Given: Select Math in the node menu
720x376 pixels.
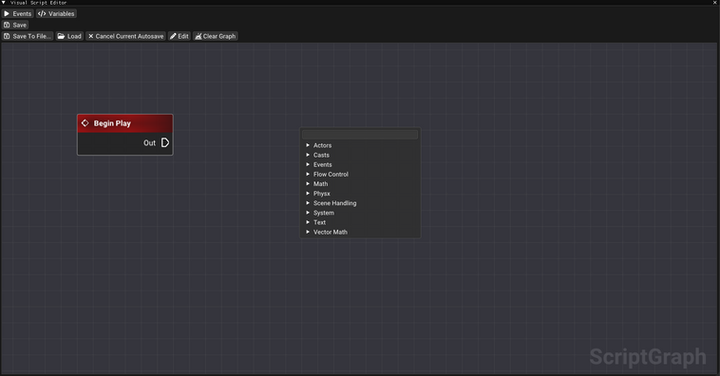Looking at the screenshot, I should pos(321,184).
